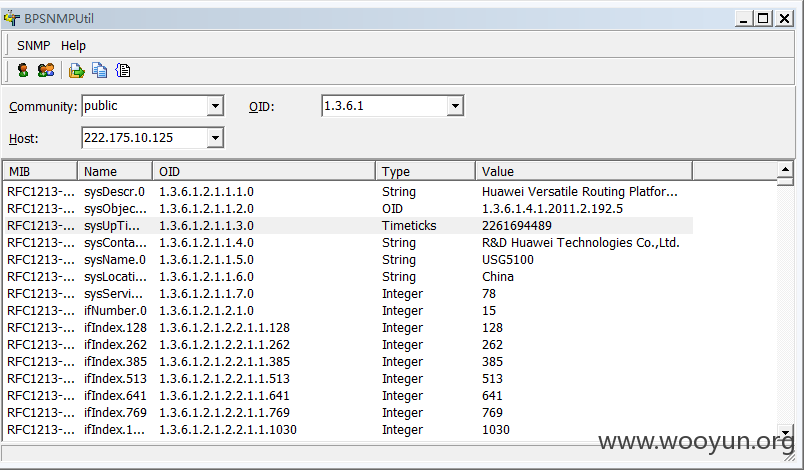Select the sysServi... row name
Screen dimensions: 804x470
coord(113,294)
